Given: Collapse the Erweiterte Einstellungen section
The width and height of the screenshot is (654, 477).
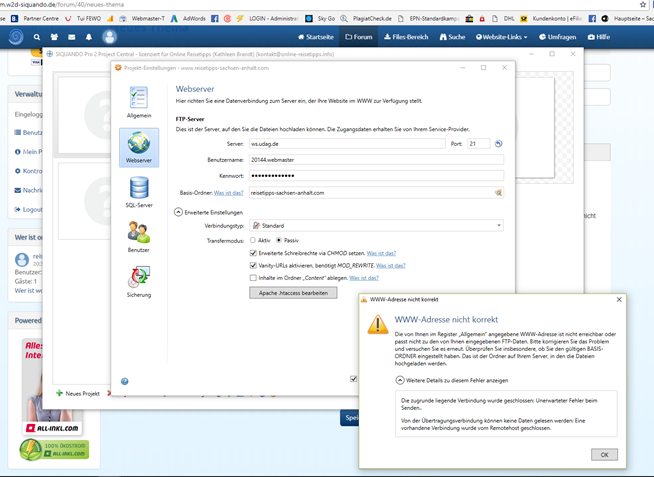Looking at the screenshot, I should coord(179,212).
